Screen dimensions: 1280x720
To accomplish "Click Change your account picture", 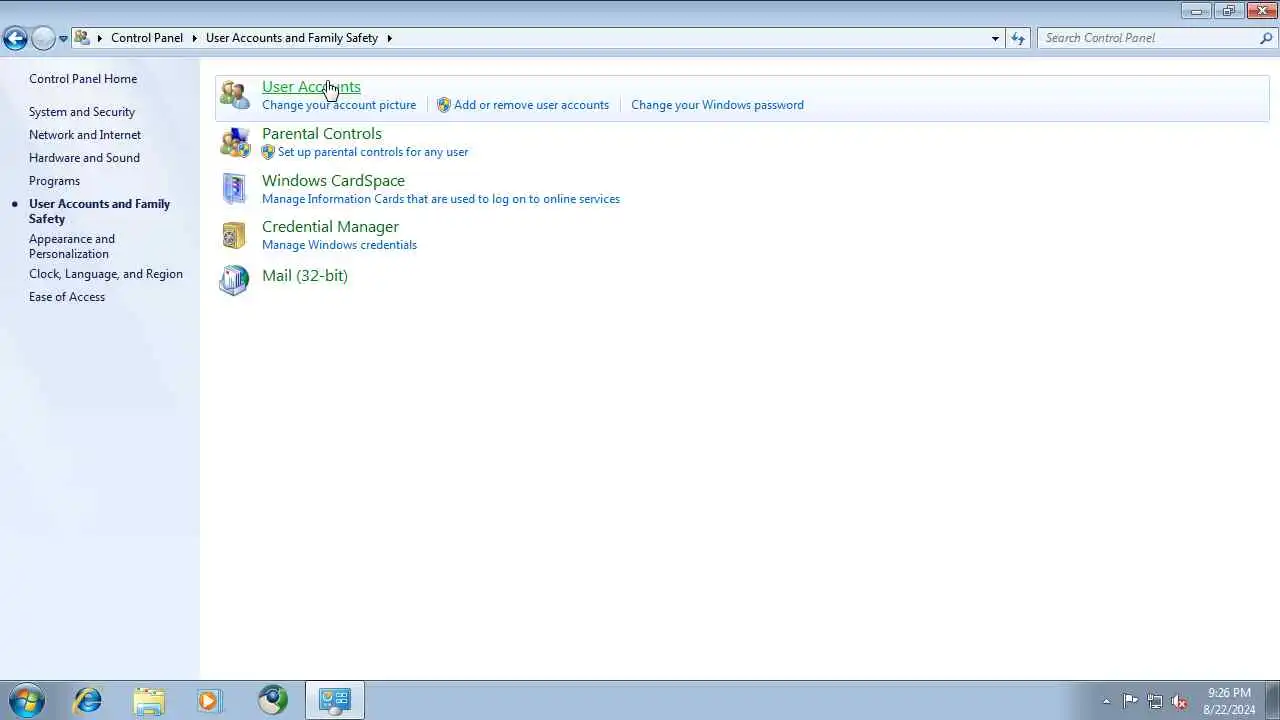I will coord(339,105).
